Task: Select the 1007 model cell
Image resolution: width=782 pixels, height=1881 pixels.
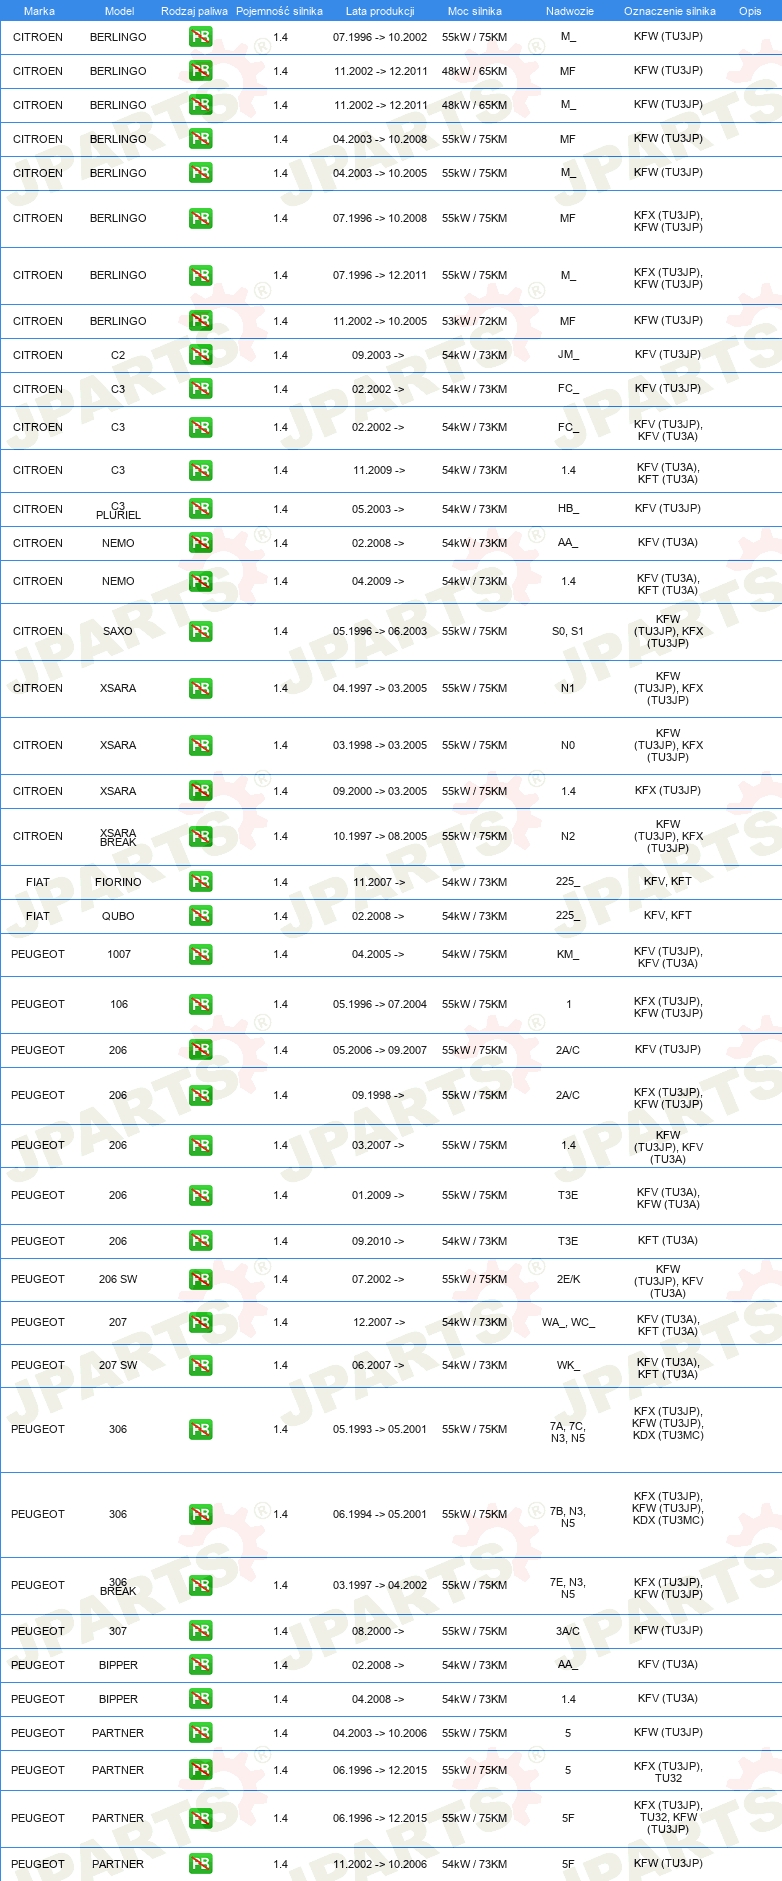Action: (119, 955)
